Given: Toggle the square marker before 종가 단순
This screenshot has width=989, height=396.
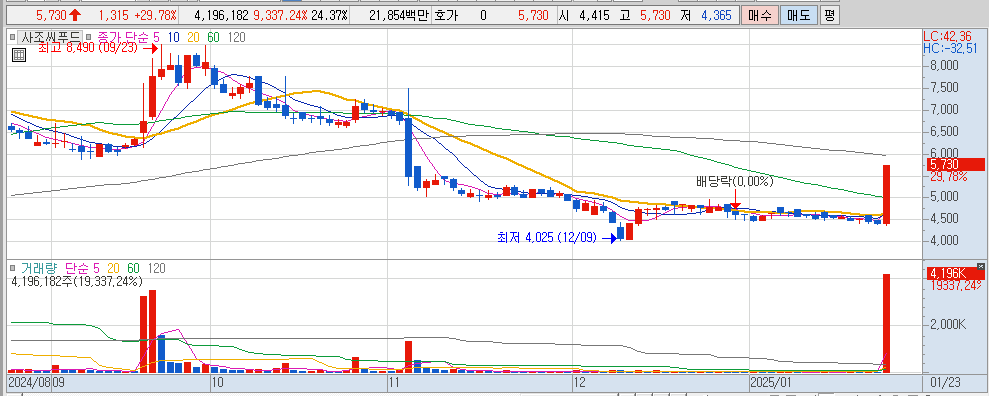Looking at the screenshot, I should point(88,37).
